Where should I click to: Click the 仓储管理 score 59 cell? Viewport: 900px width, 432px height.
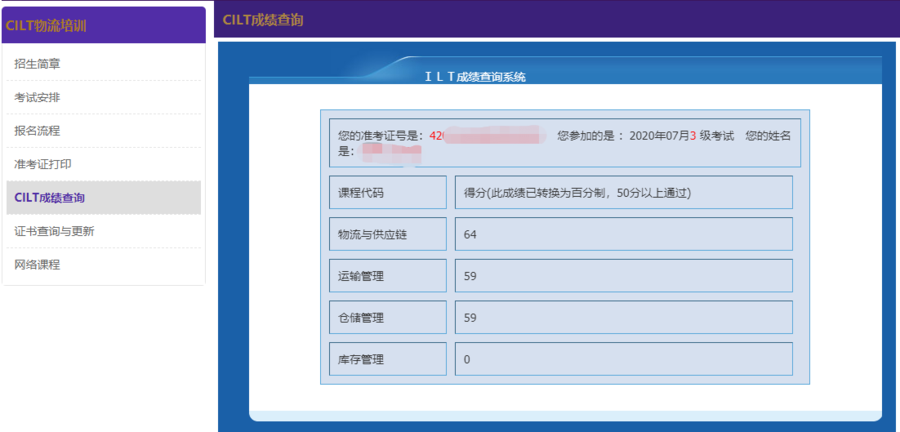(x=624, y=317)
